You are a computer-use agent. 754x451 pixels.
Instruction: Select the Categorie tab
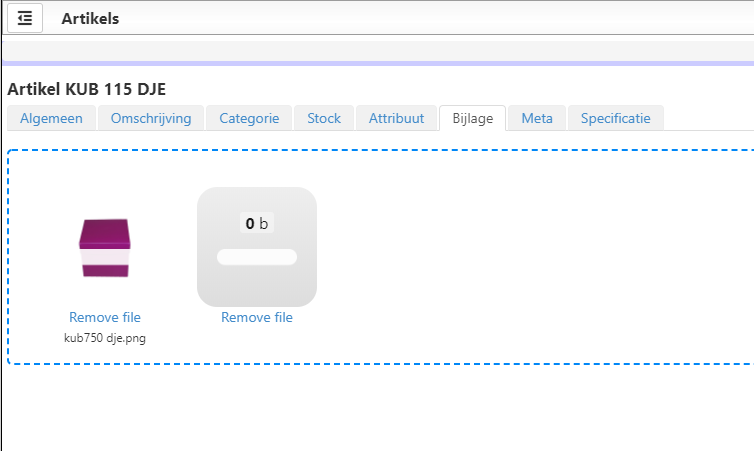click(249, 118)
